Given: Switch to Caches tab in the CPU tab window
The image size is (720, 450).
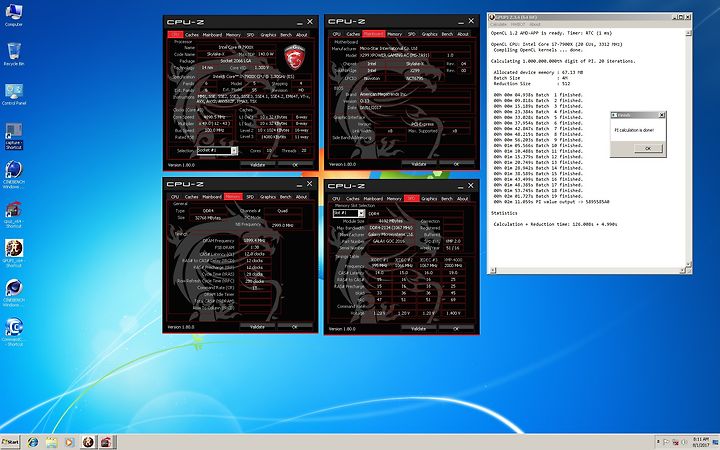Looking at the screenshot, I should pos(191,34).
